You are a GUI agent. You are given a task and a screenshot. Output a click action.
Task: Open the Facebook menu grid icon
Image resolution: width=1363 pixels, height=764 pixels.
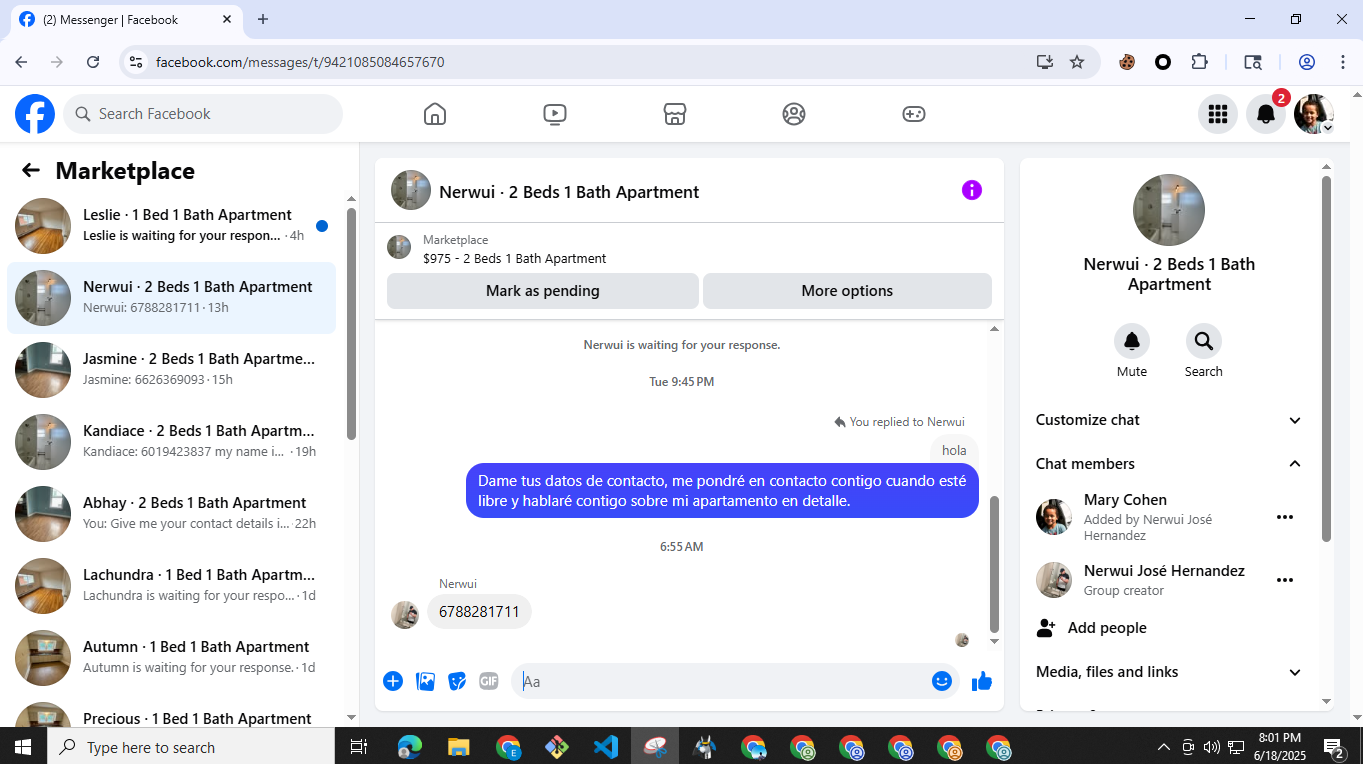coord(1218,114)
